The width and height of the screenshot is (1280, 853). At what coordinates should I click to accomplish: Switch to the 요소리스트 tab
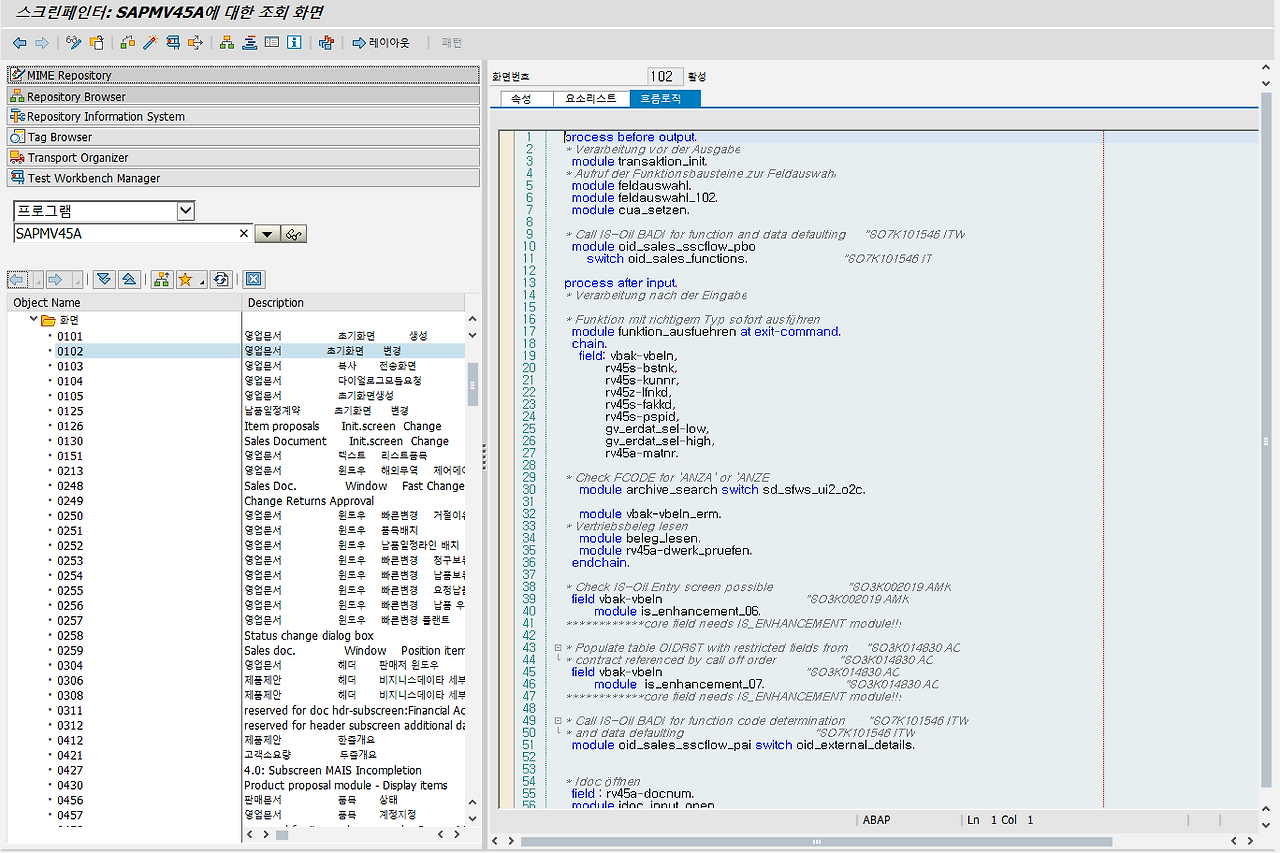tap(590, 98)
